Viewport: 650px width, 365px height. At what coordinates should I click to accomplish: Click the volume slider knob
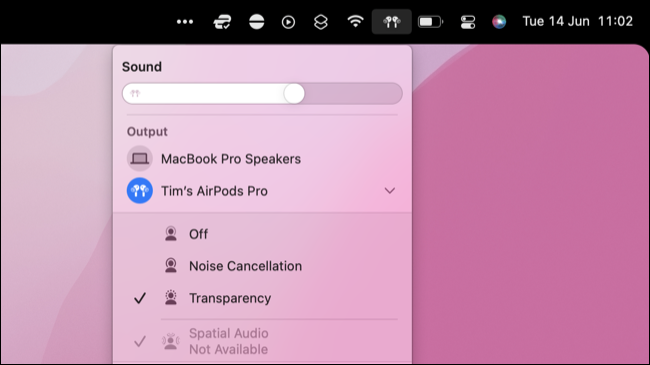(x=294, y=93)
